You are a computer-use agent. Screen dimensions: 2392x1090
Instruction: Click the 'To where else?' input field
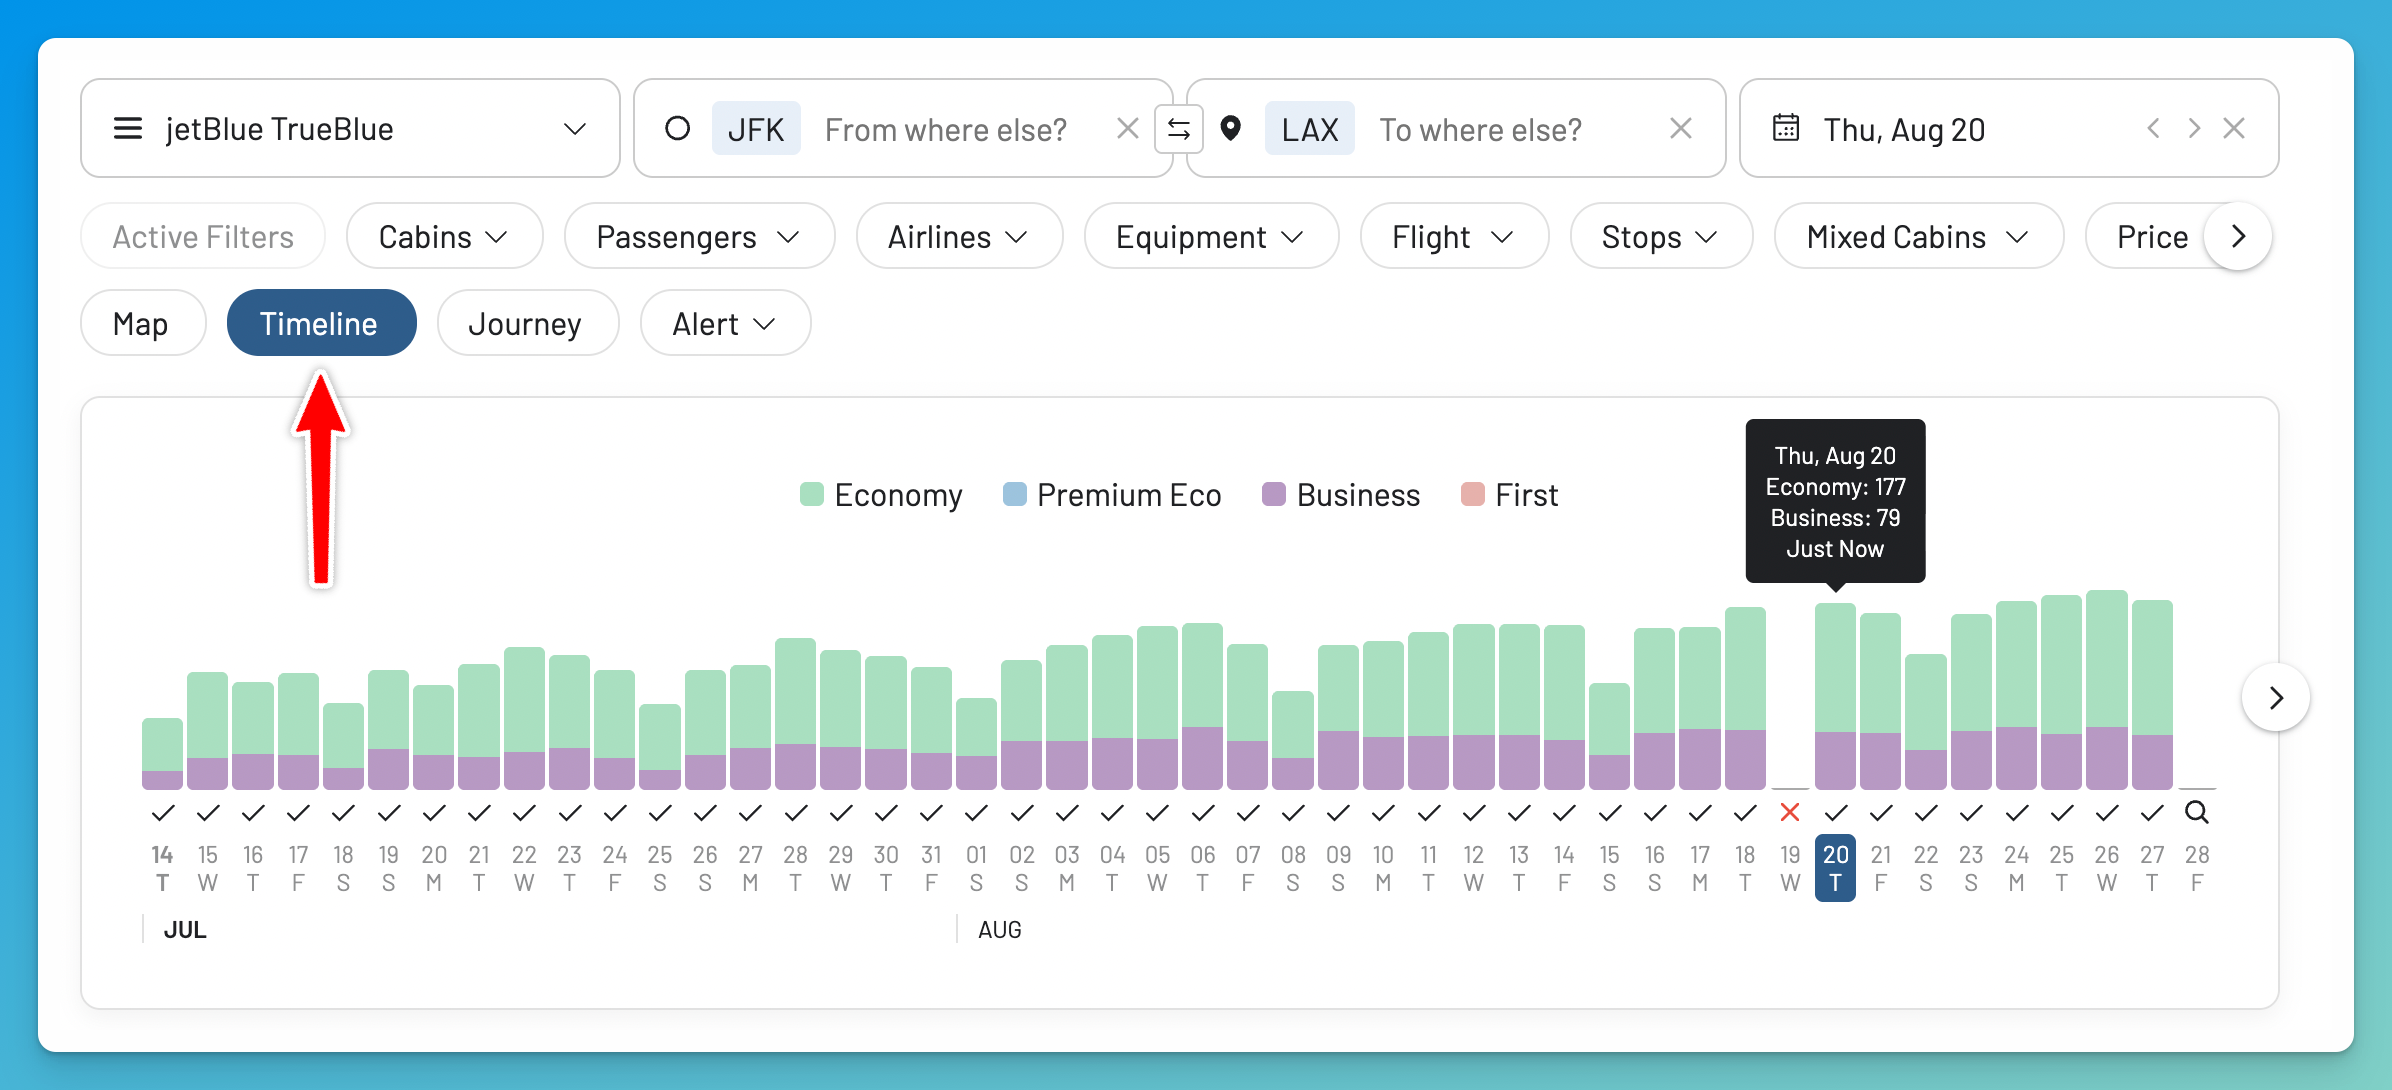[1481, 129]
